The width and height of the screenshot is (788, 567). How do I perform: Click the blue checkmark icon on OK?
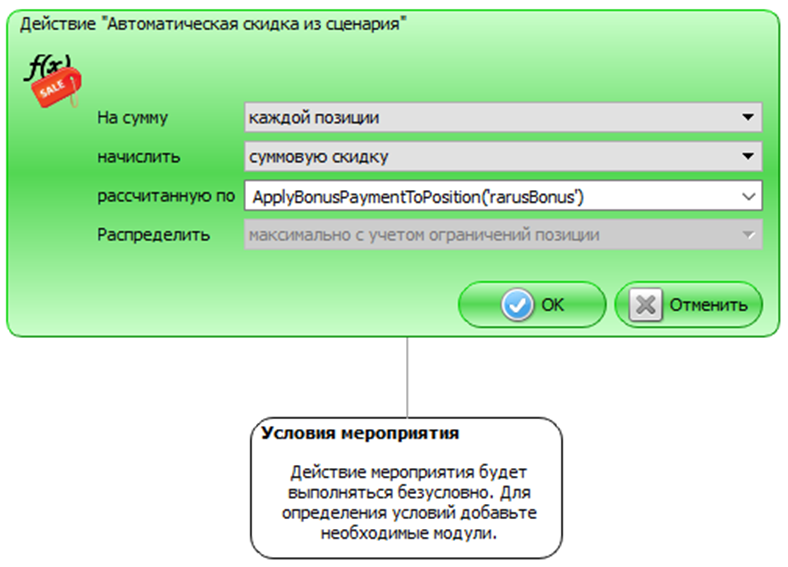517,305
